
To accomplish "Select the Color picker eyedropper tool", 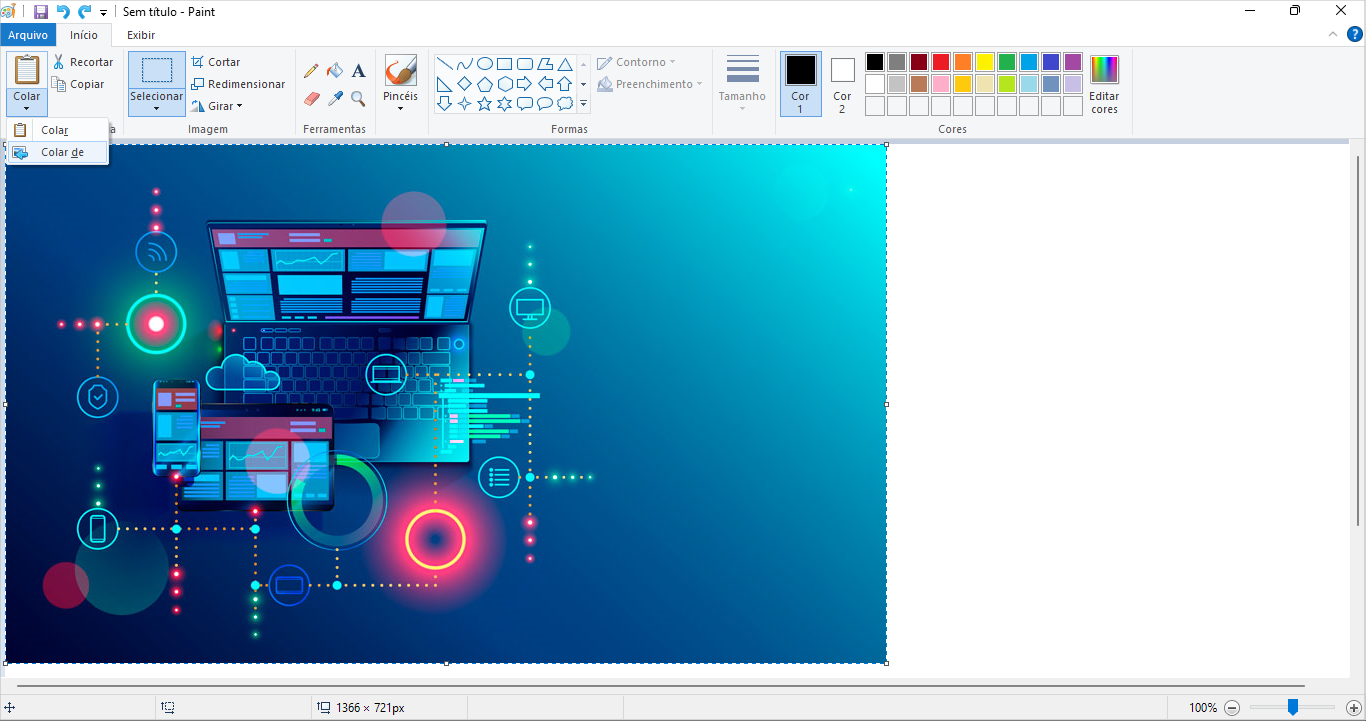I will click(335, 99).
